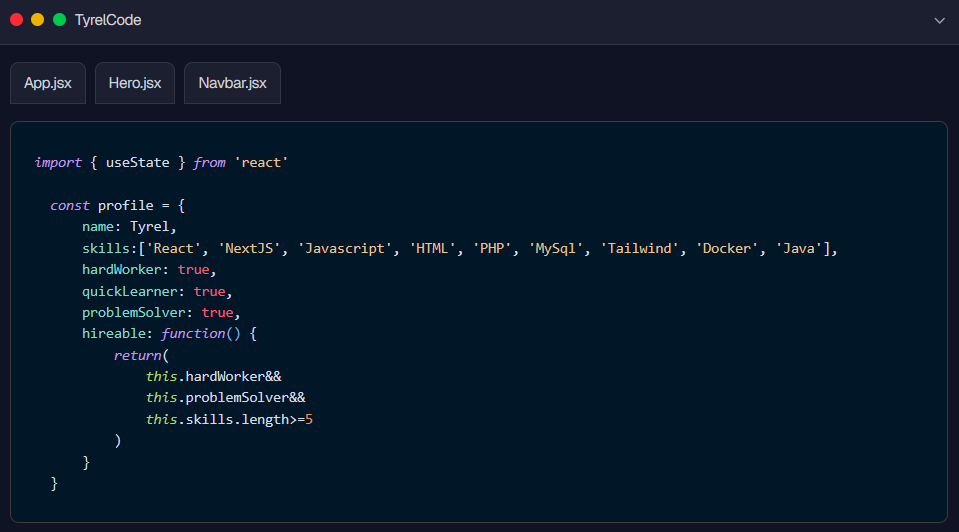Image resolution: width=959 pixels, height=532 pixels.
Task: Click the green maximize dot
Action: coord(59,20)
